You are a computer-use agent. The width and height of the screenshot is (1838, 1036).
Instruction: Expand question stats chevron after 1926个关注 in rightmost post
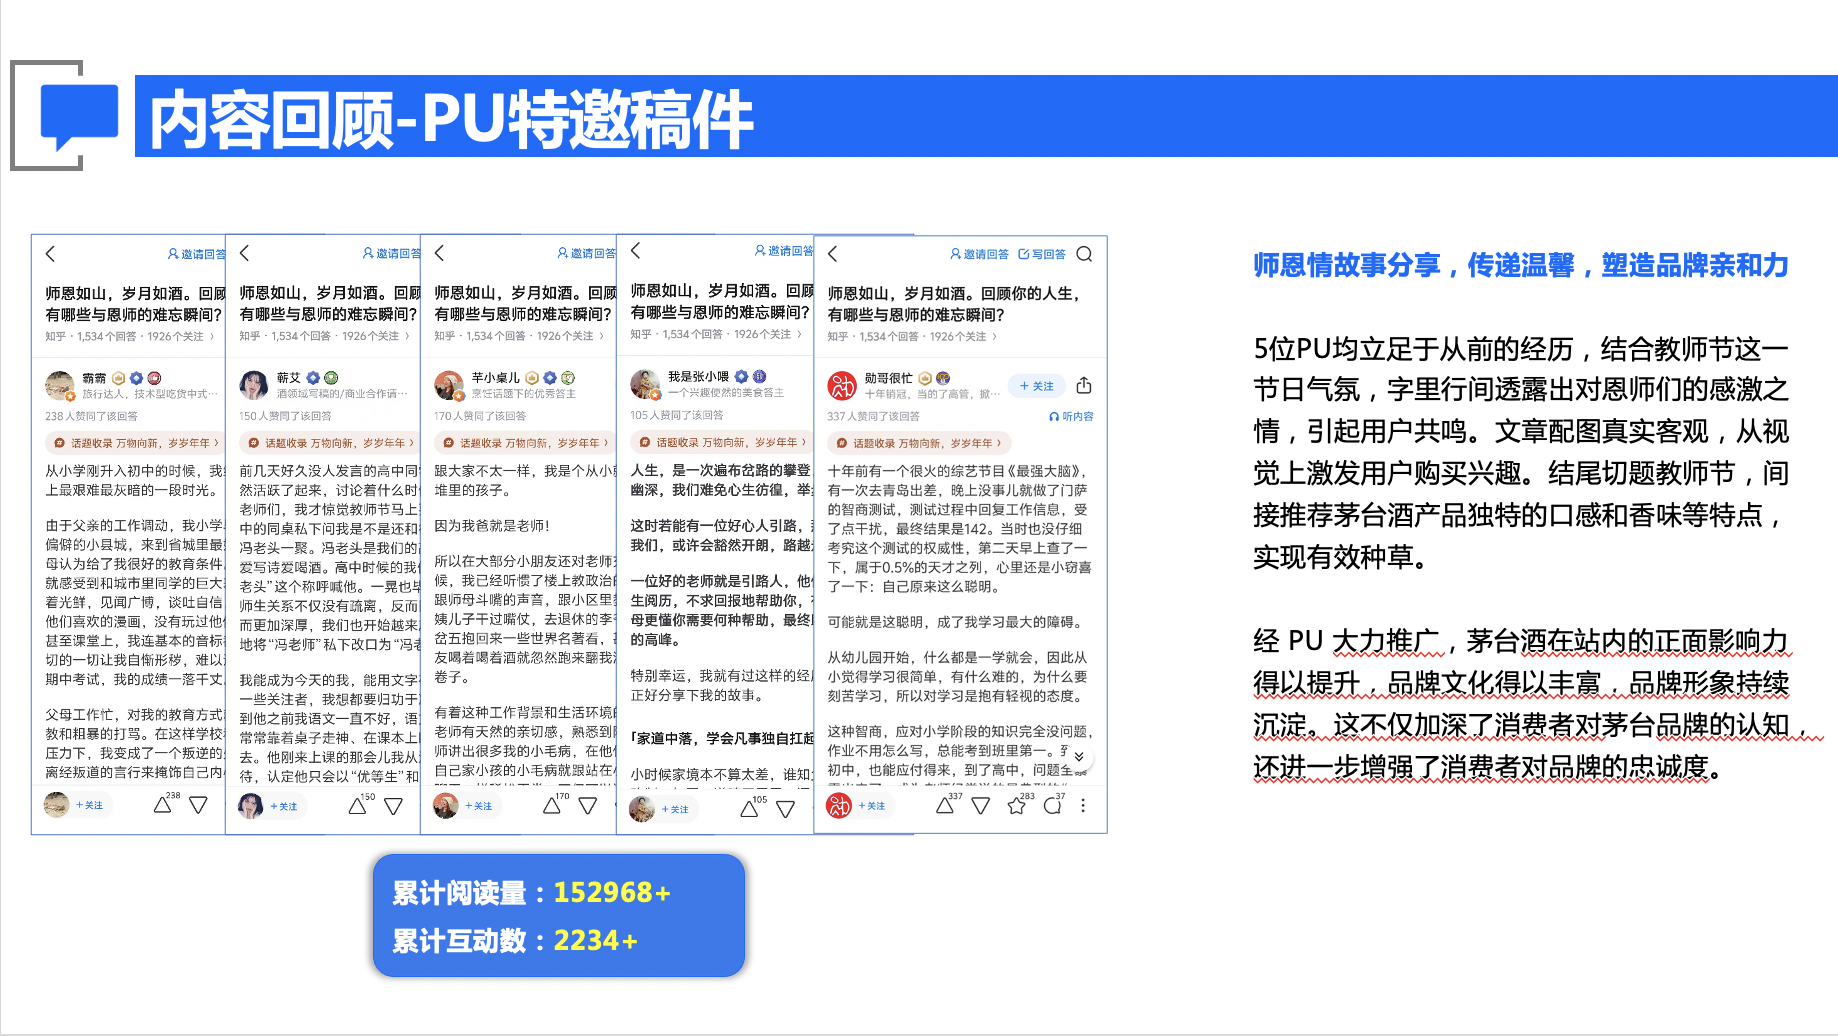(x=994, y=337)
